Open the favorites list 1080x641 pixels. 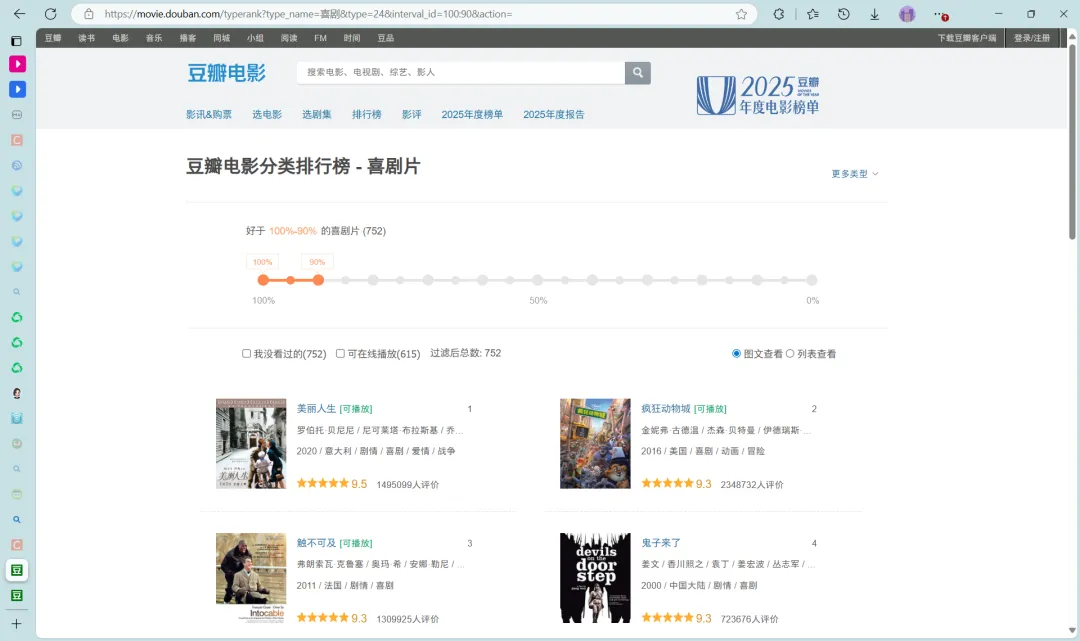pyautogui.click(x=813, y=14)
